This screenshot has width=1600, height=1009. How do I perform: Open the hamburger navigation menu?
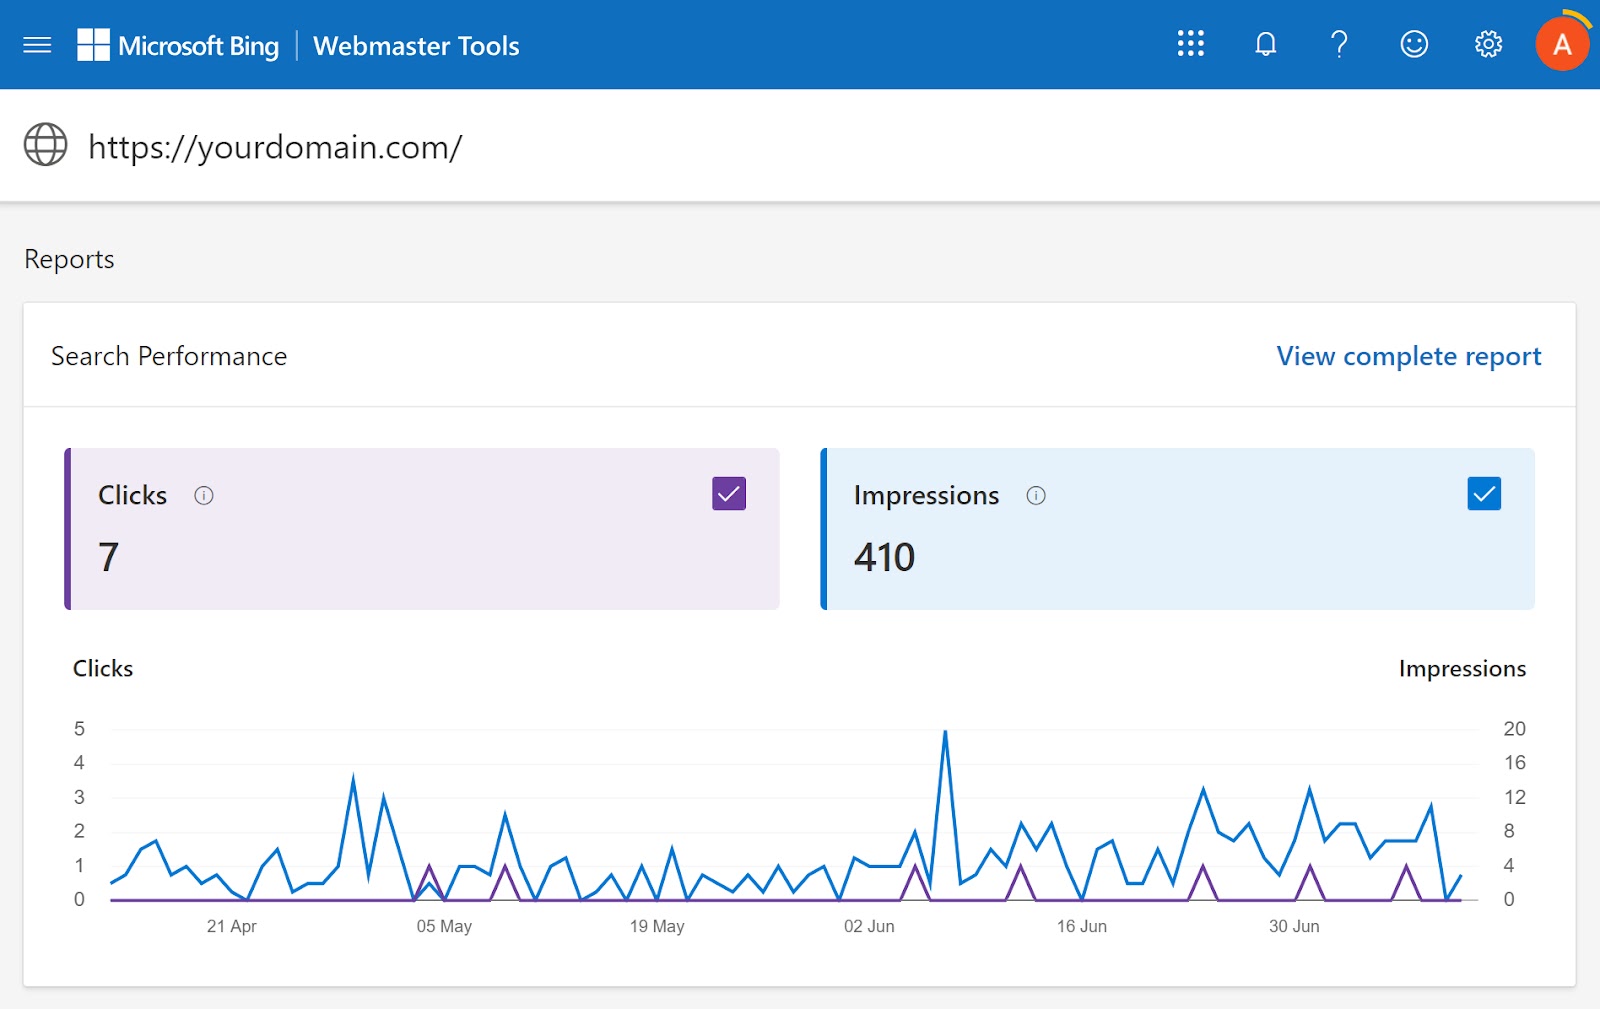point(37,44)
